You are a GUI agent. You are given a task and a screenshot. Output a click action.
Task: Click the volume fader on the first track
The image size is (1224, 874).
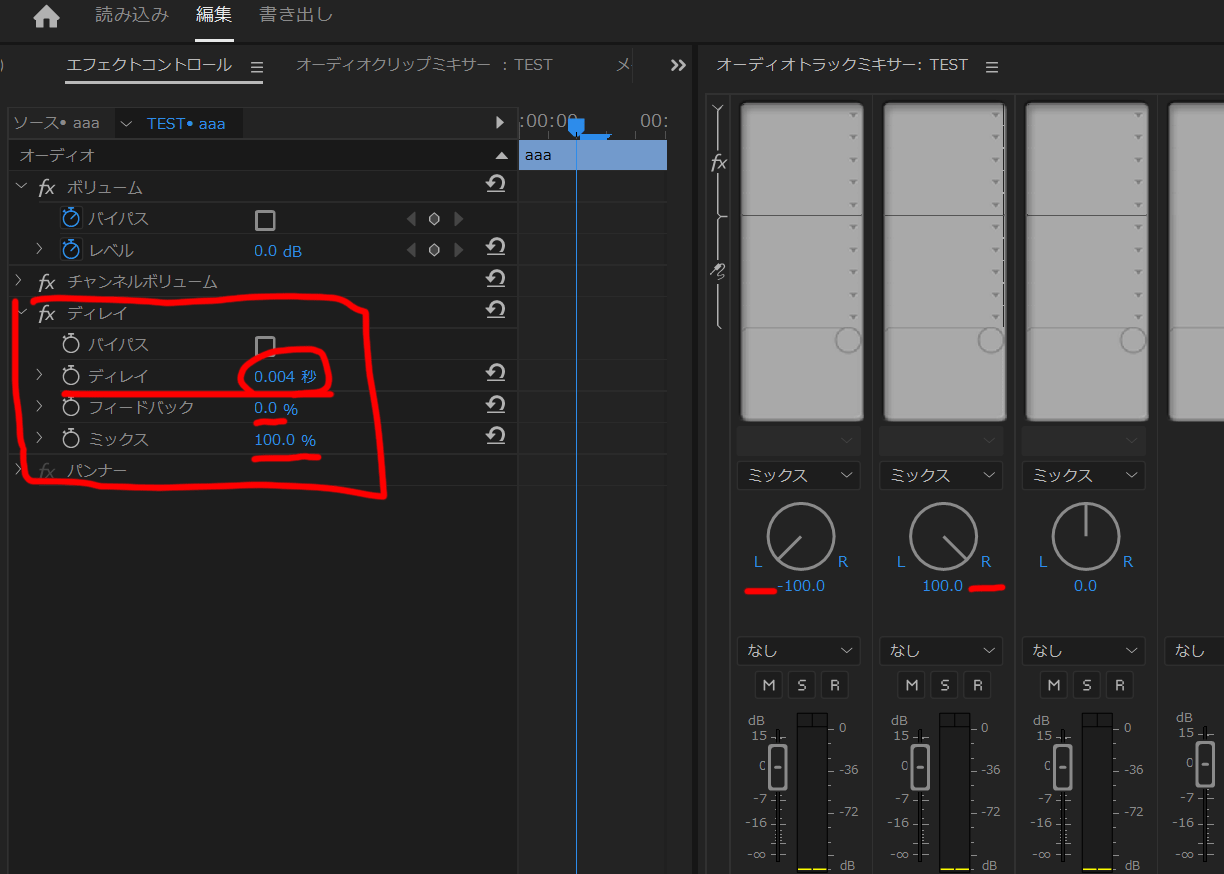[x=778, y=767]
